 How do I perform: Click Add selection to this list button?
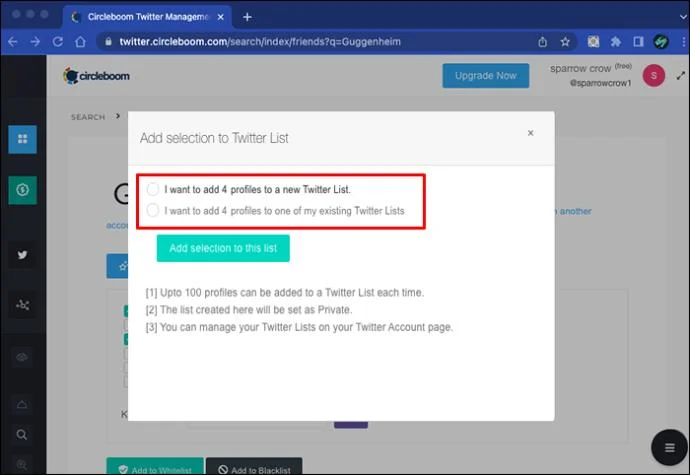[x=223, y=248]
